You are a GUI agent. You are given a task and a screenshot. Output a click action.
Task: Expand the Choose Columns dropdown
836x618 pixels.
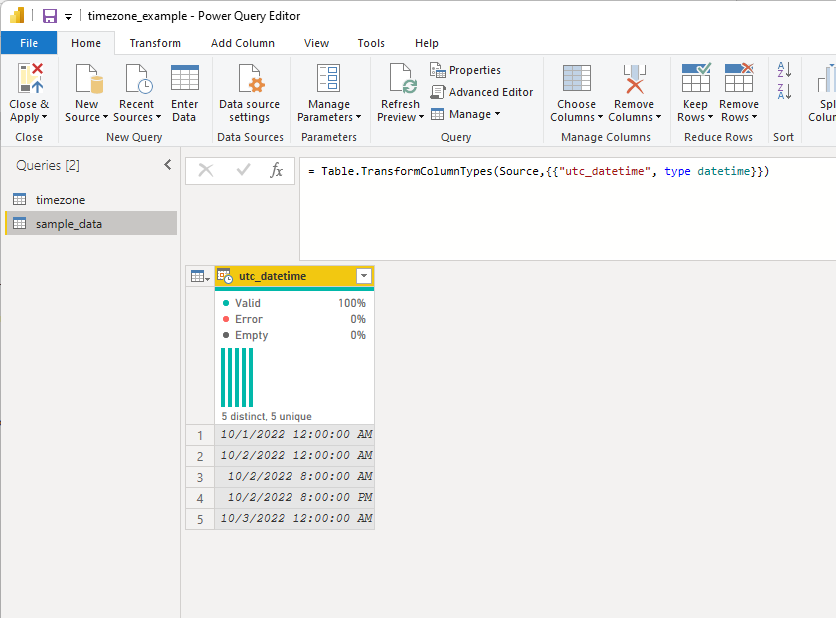(x=600, y=117)
